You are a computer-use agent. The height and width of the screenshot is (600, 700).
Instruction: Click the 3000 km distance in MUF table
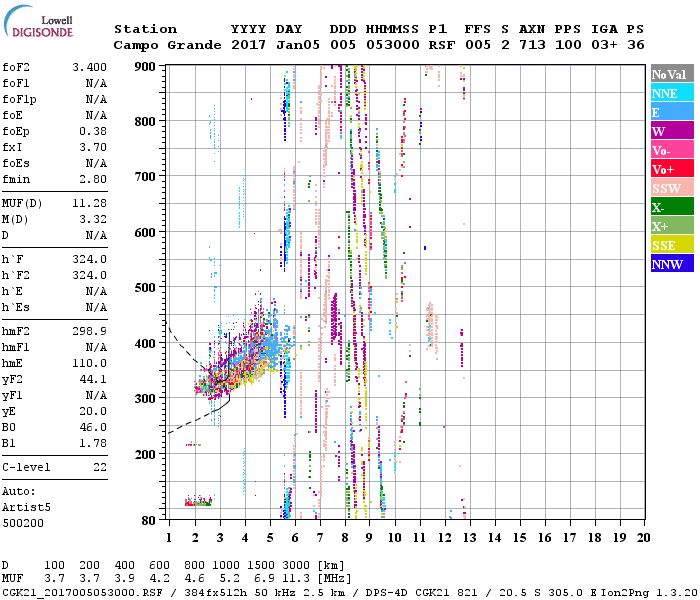(296, 566)
